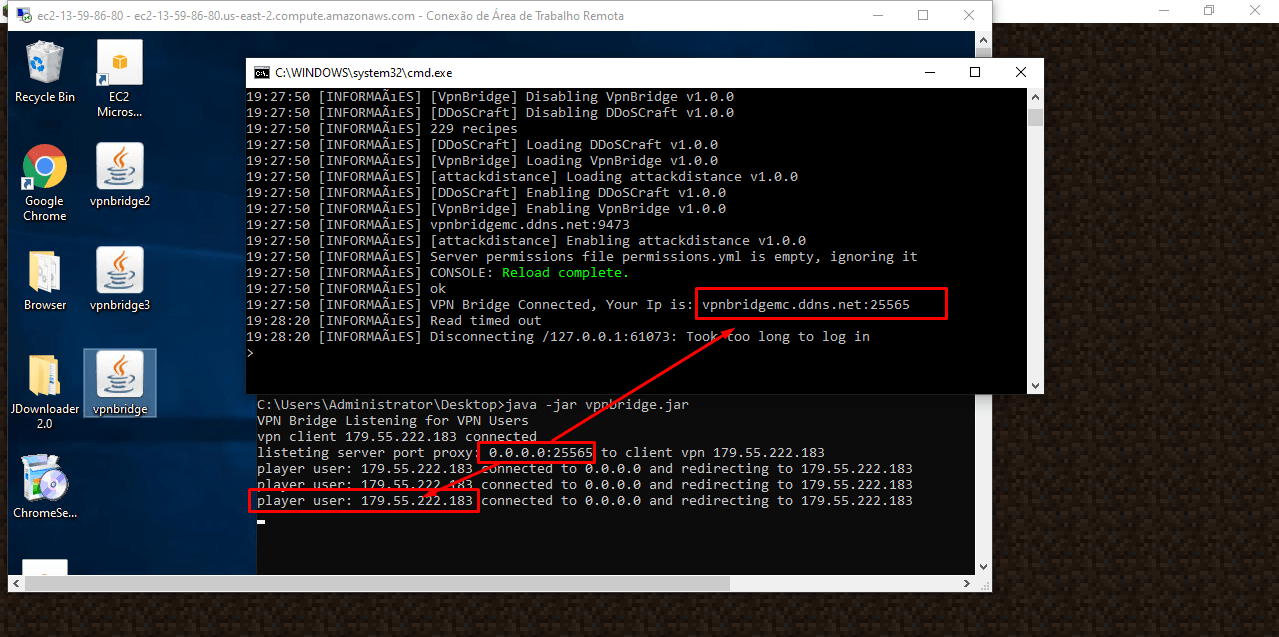Screen dimensions: 1279x637
Task: Select the JDownloader 2.0 folder icon
Action: click(x=45, y=392)
